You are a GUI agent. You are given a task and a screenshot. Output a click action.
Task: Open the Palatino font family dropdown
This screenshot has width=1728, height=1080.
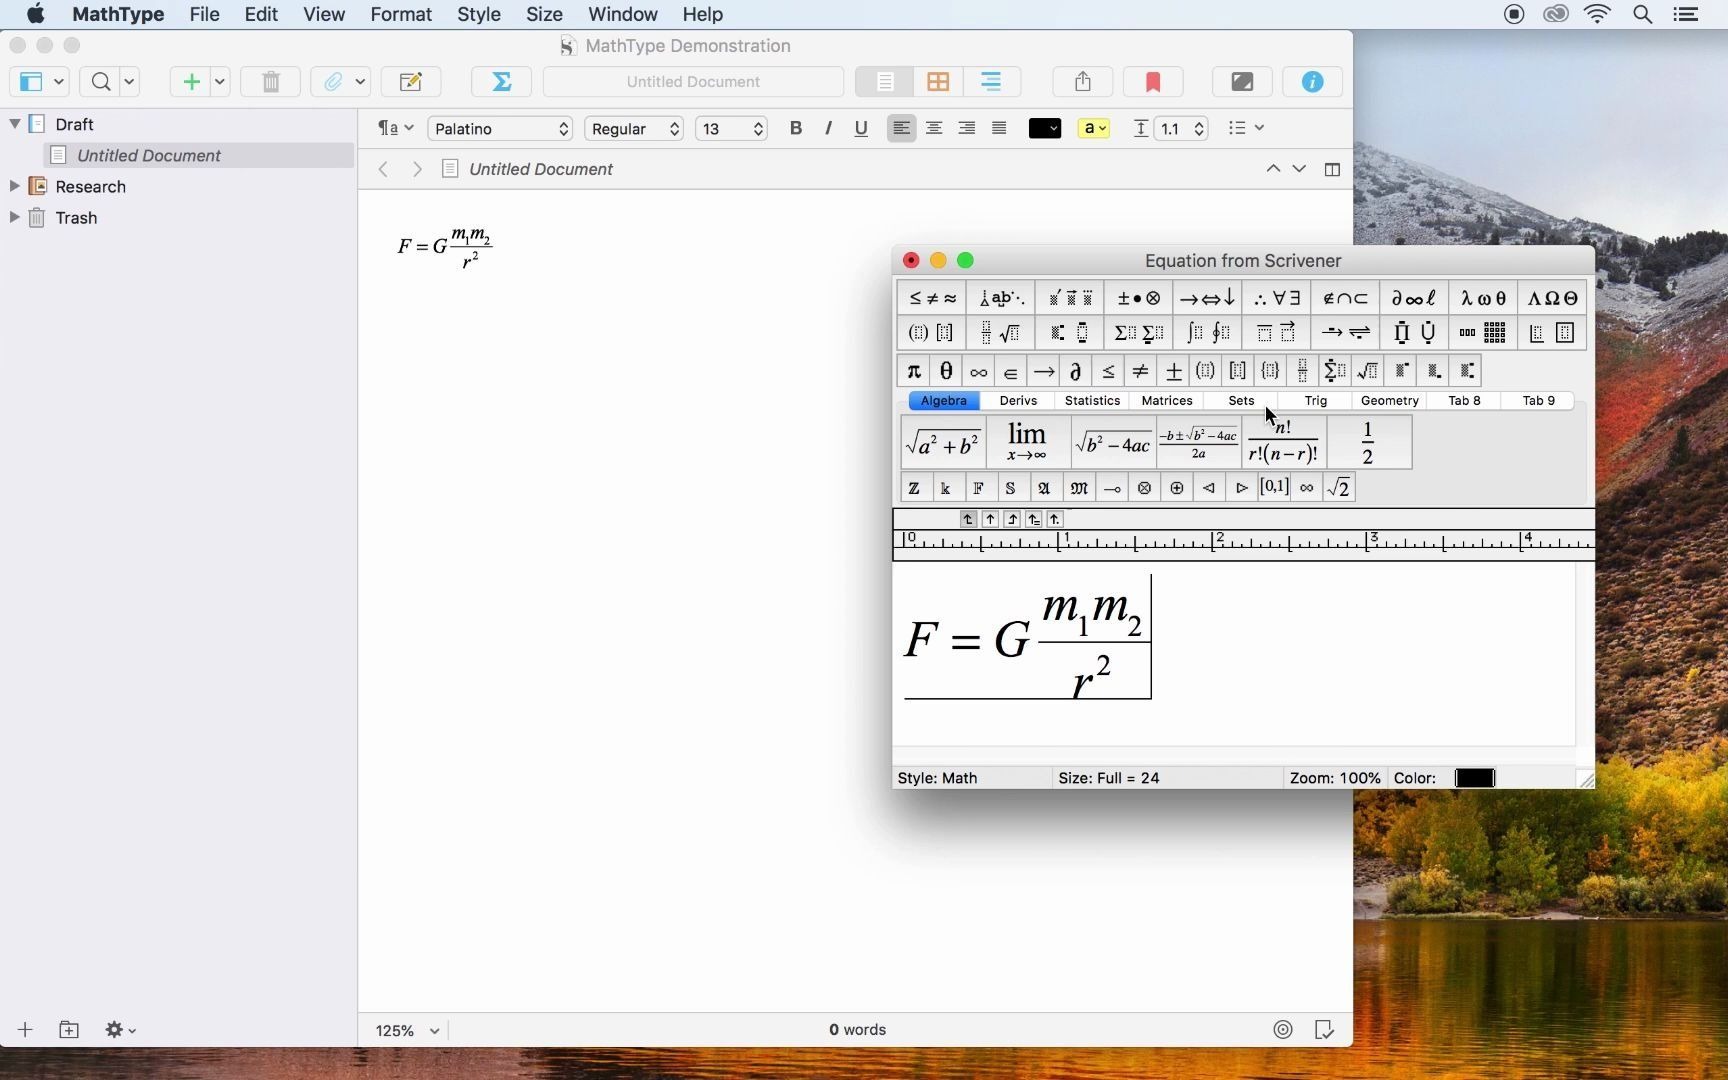coord(500,129)
